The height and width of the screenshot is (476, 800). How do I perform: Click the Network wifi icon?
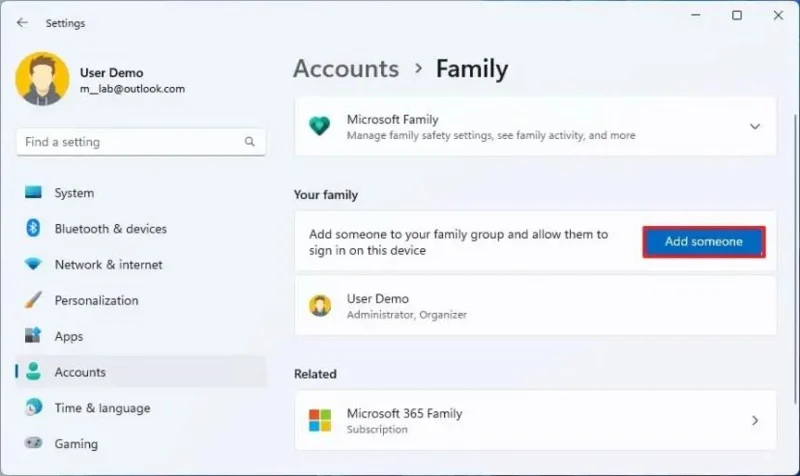click(x=33, y=264)
